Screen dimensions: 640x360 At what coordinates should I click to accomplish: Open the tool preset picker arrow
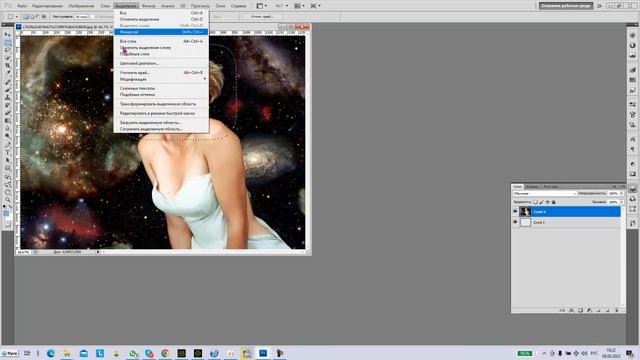(x=16, y=17)
